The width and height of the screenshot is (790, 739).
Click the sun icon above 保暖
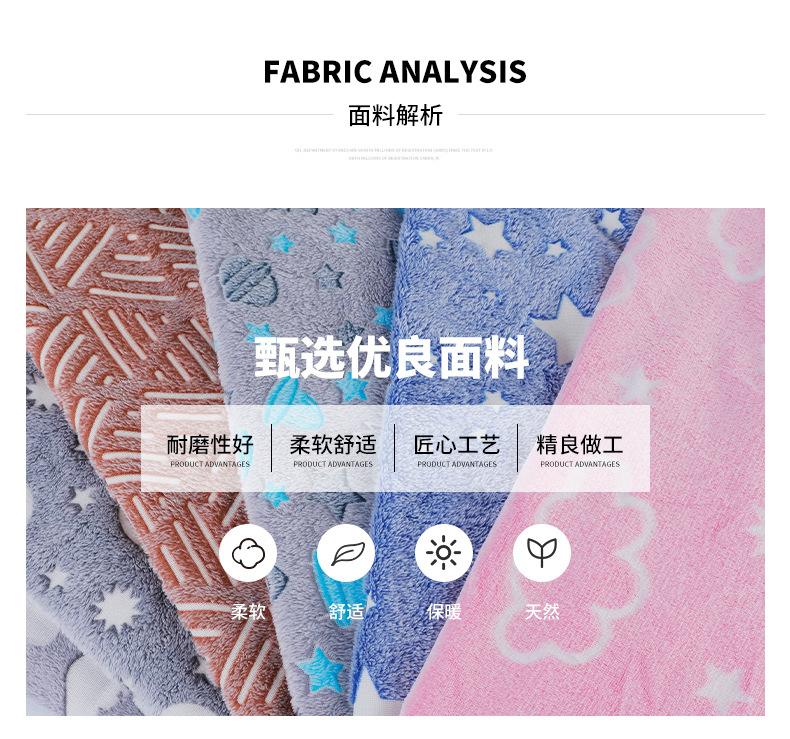[444, 553]
